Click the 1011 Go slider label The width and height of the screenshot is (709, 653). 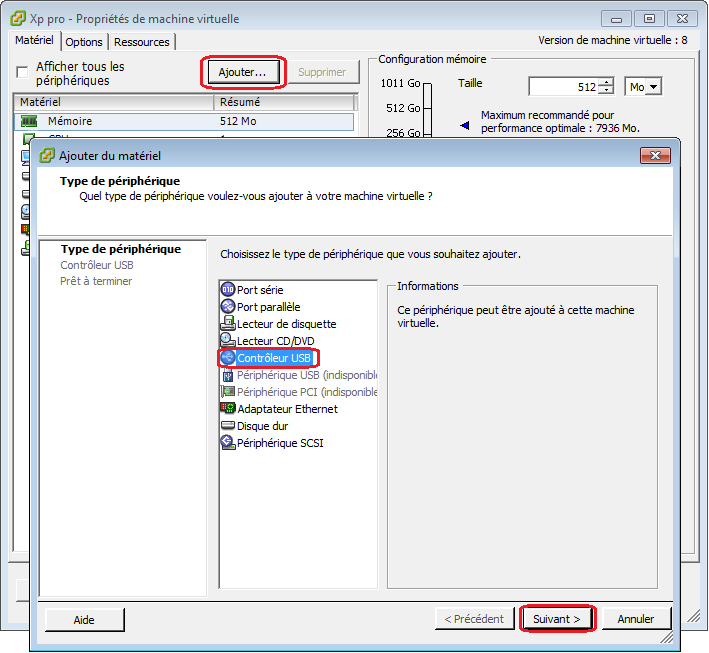[x=401, y=83]
